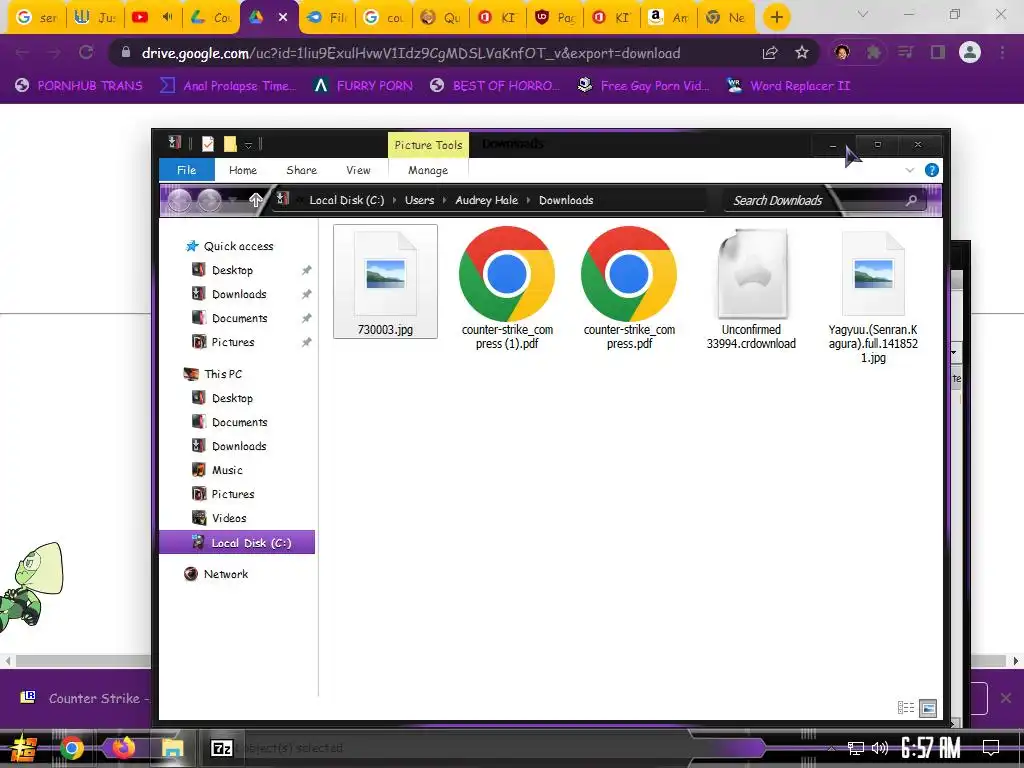Open counter-strike_compress (1).pdf file
This screenshot has height=768, width=1024.
coord(507,288)
